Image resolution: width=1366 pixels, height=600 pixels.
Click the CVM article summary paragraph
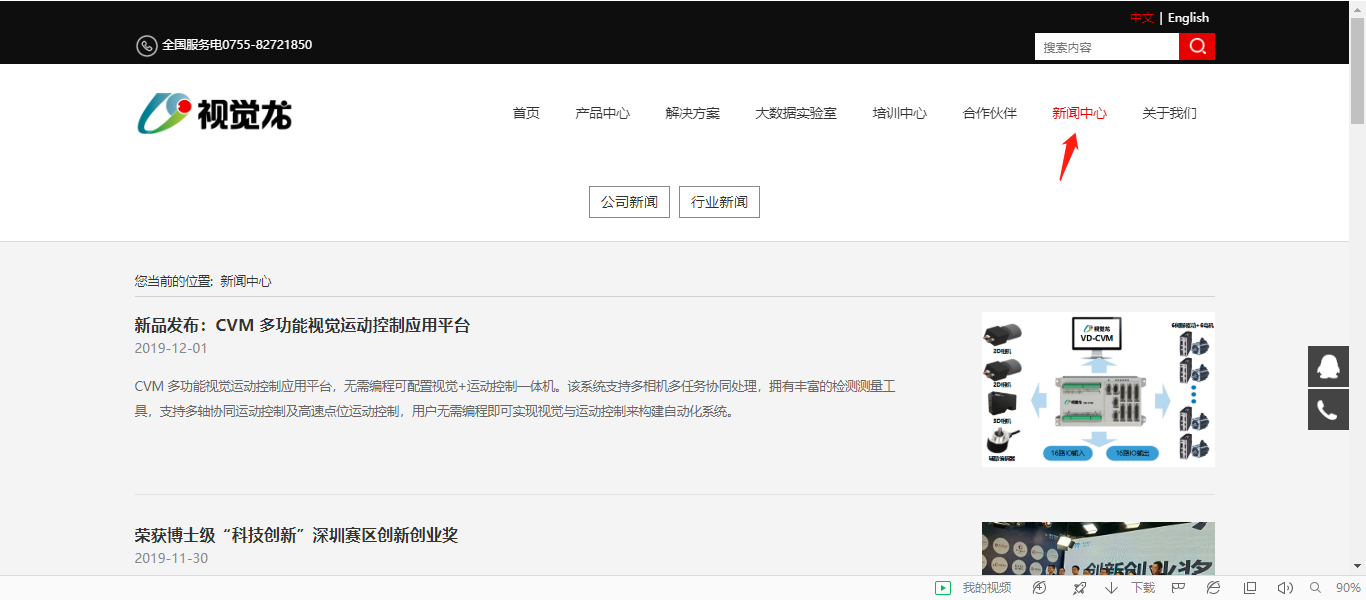tap(515, 398)
